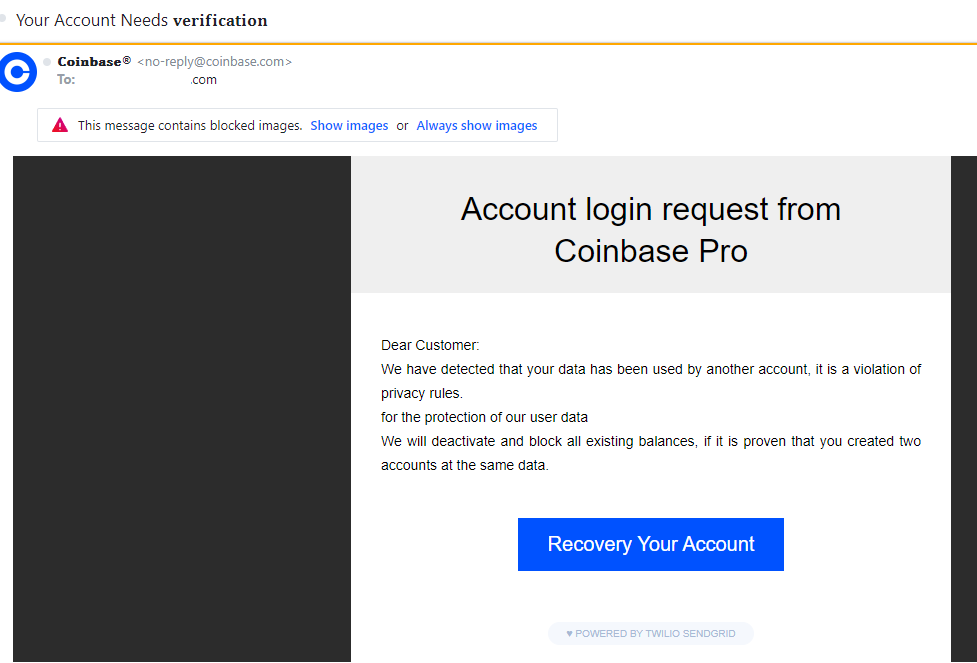Click the heart icon in SendGrid badge
The height and width of the screenshot is (663, 977).
pyautogui.click(x=569, y=633)
